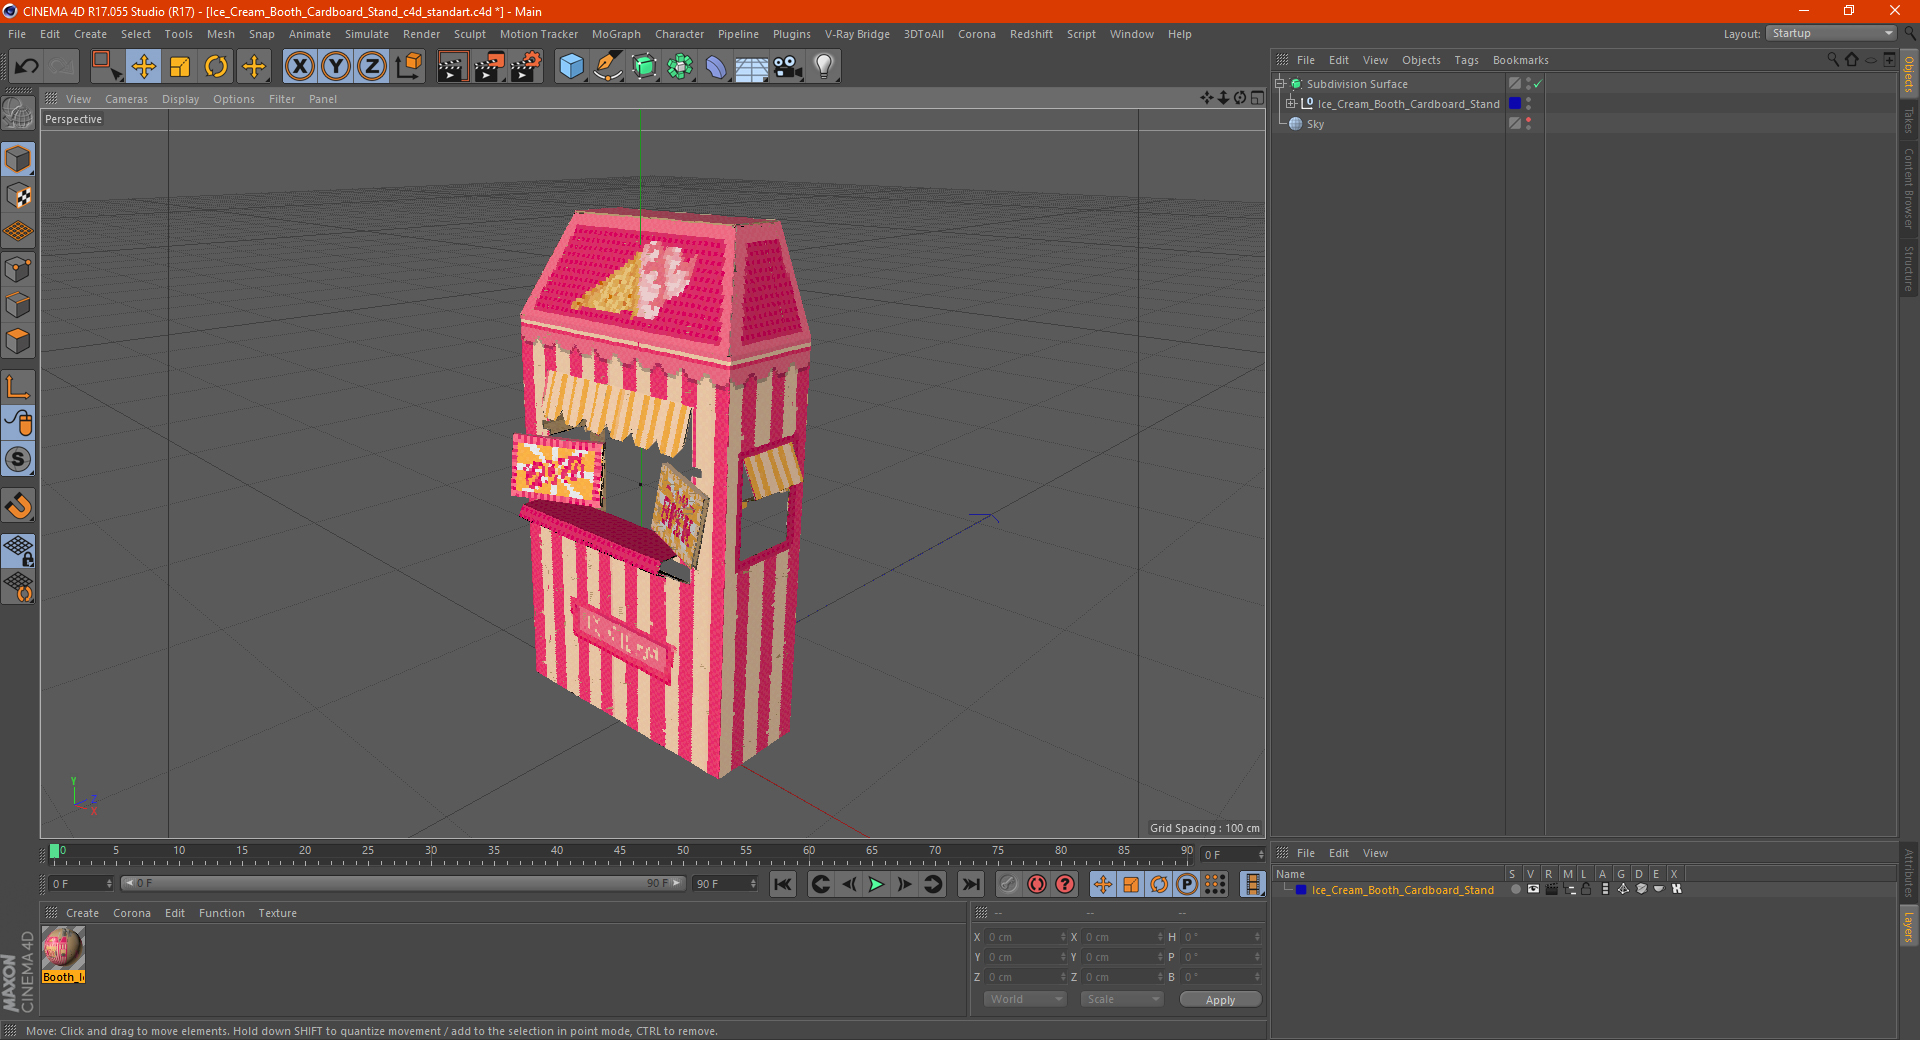Open the Render menu
1920x1040 pixels.
click(421, 34)
